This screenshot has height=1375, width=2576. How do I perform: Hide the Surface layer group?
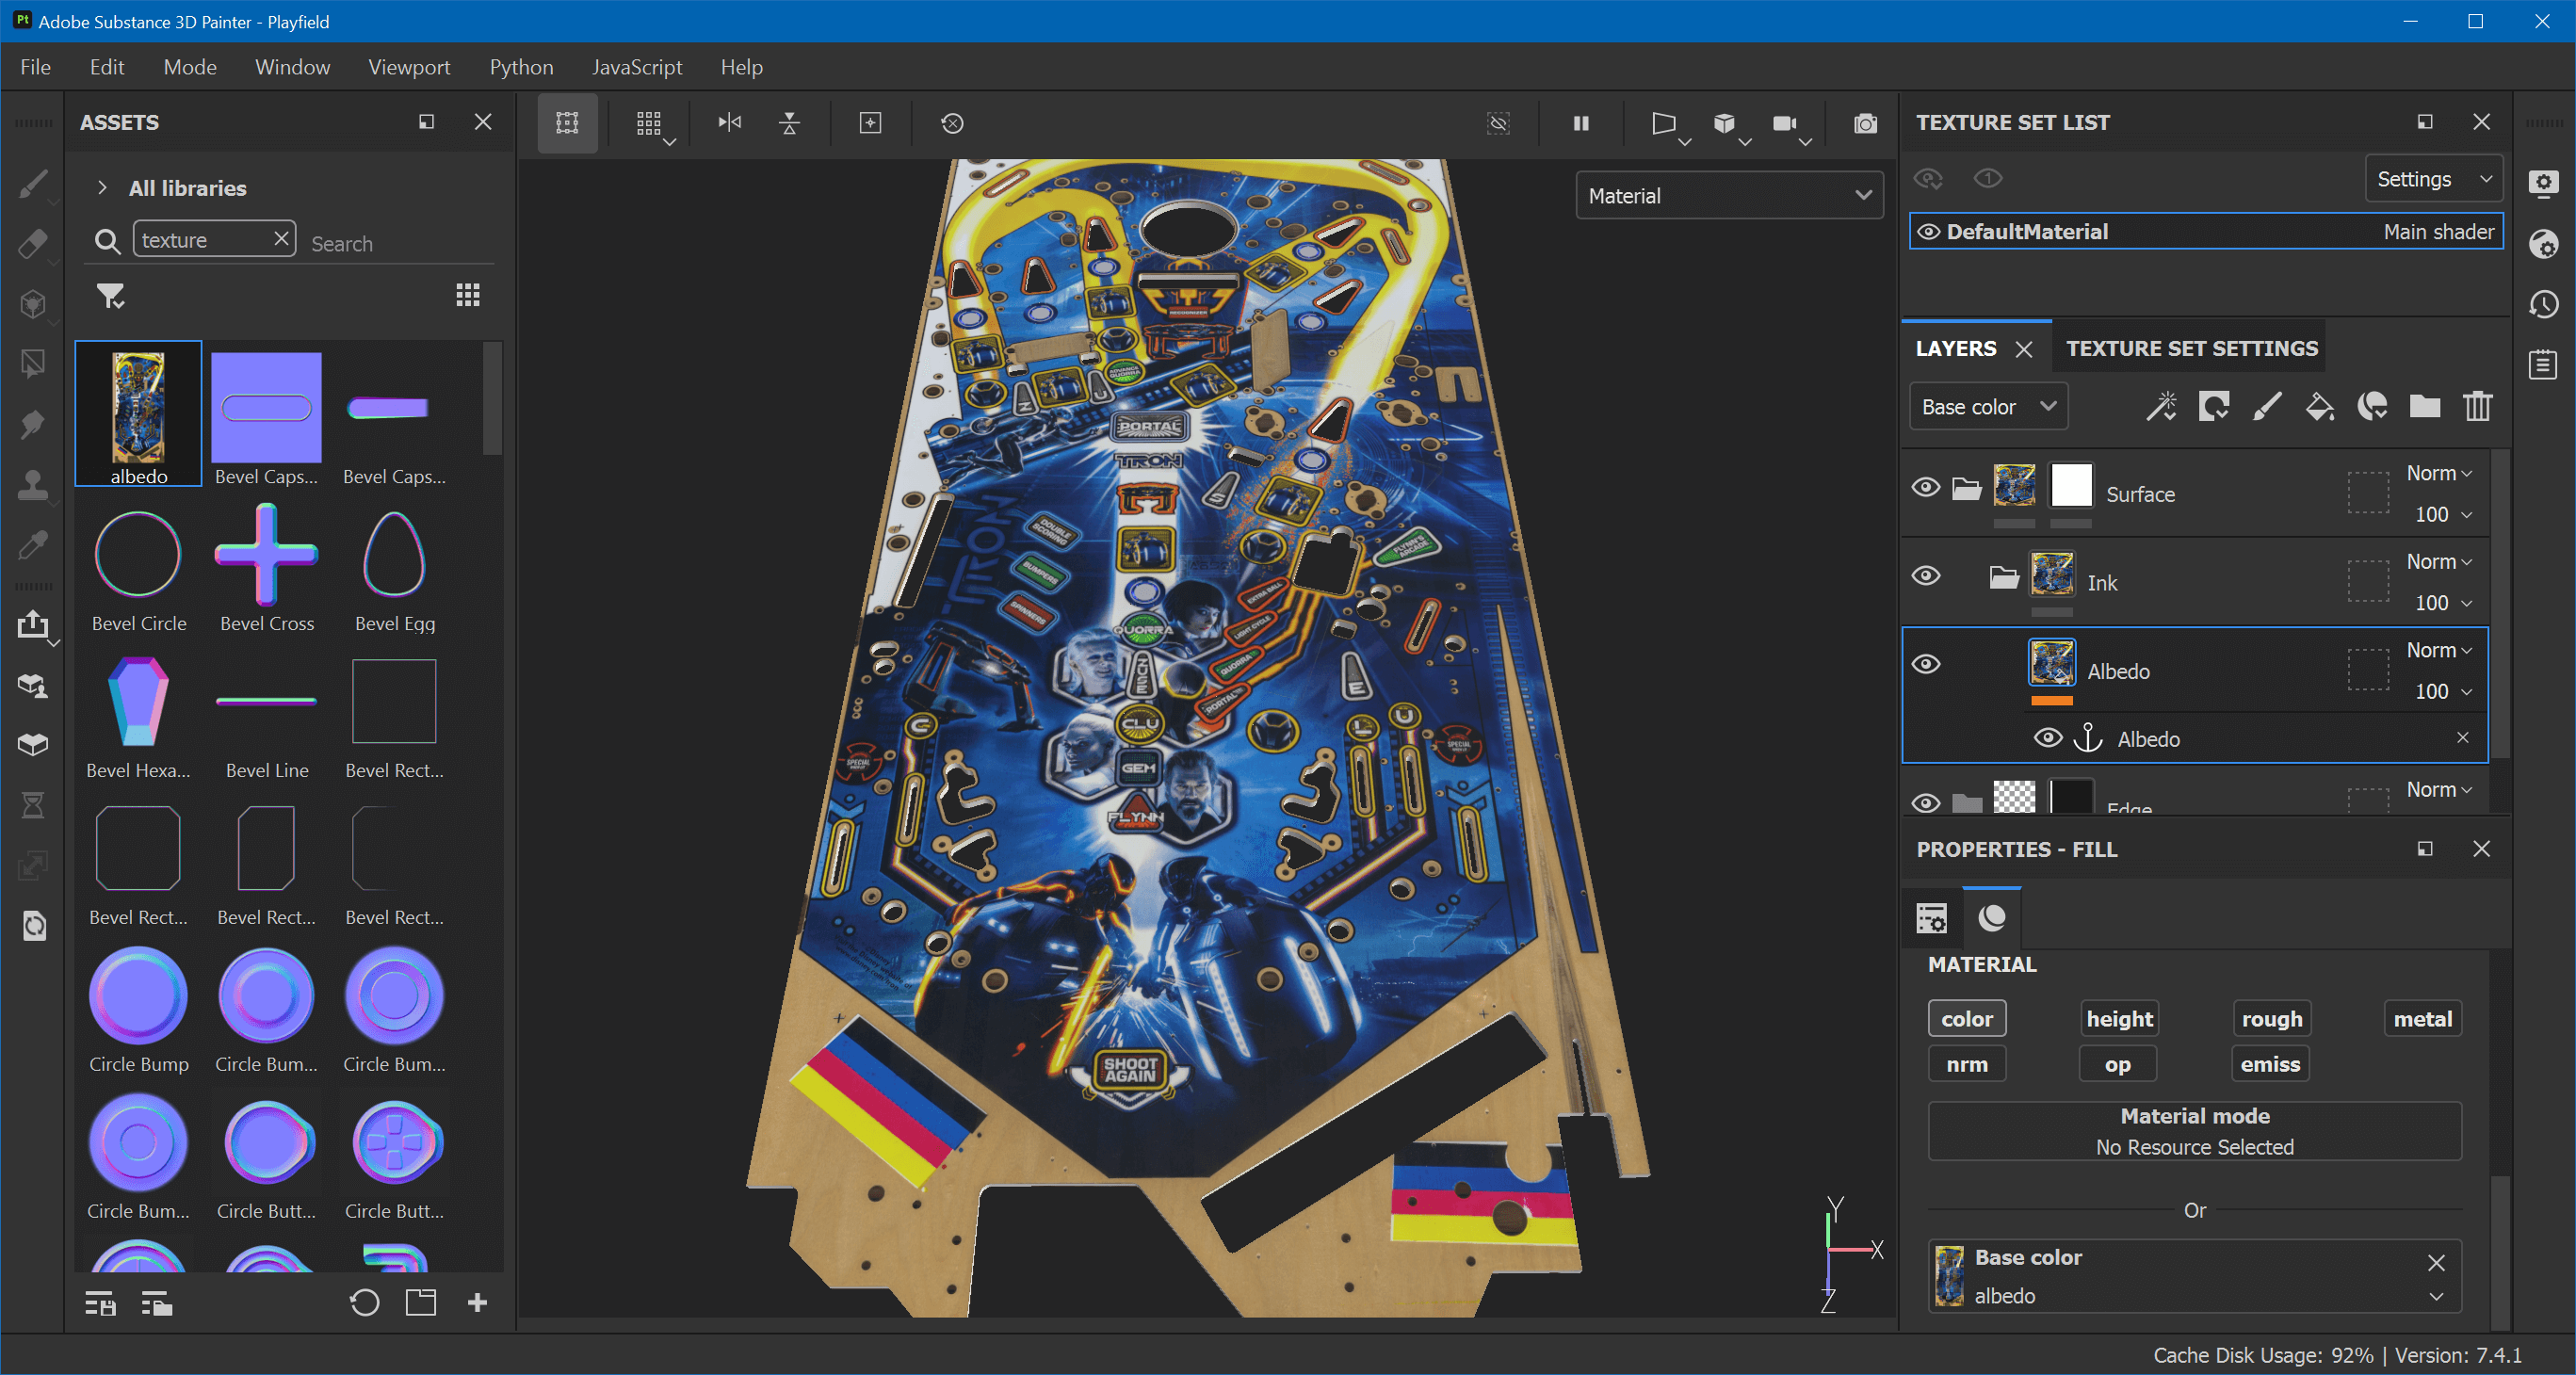1926,487
